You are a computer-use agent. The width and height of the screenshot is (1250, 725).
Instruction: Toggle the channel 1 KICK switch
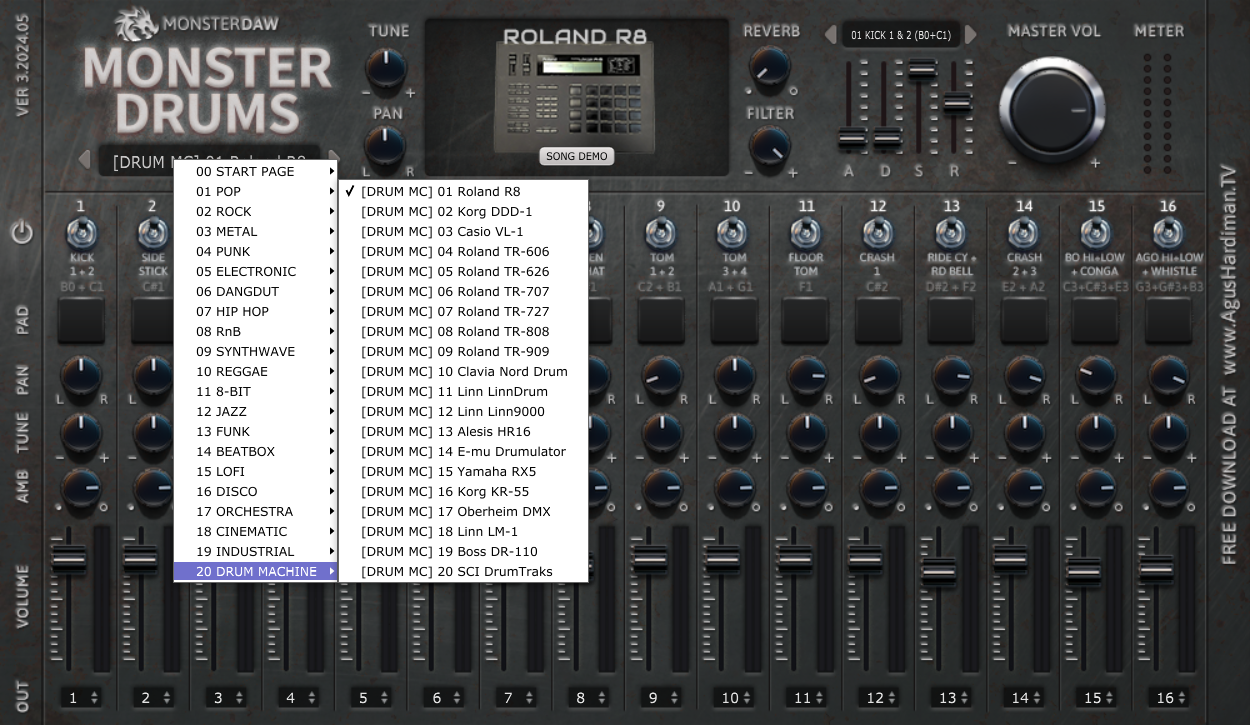pyautogui.click(x=81, y=234)
